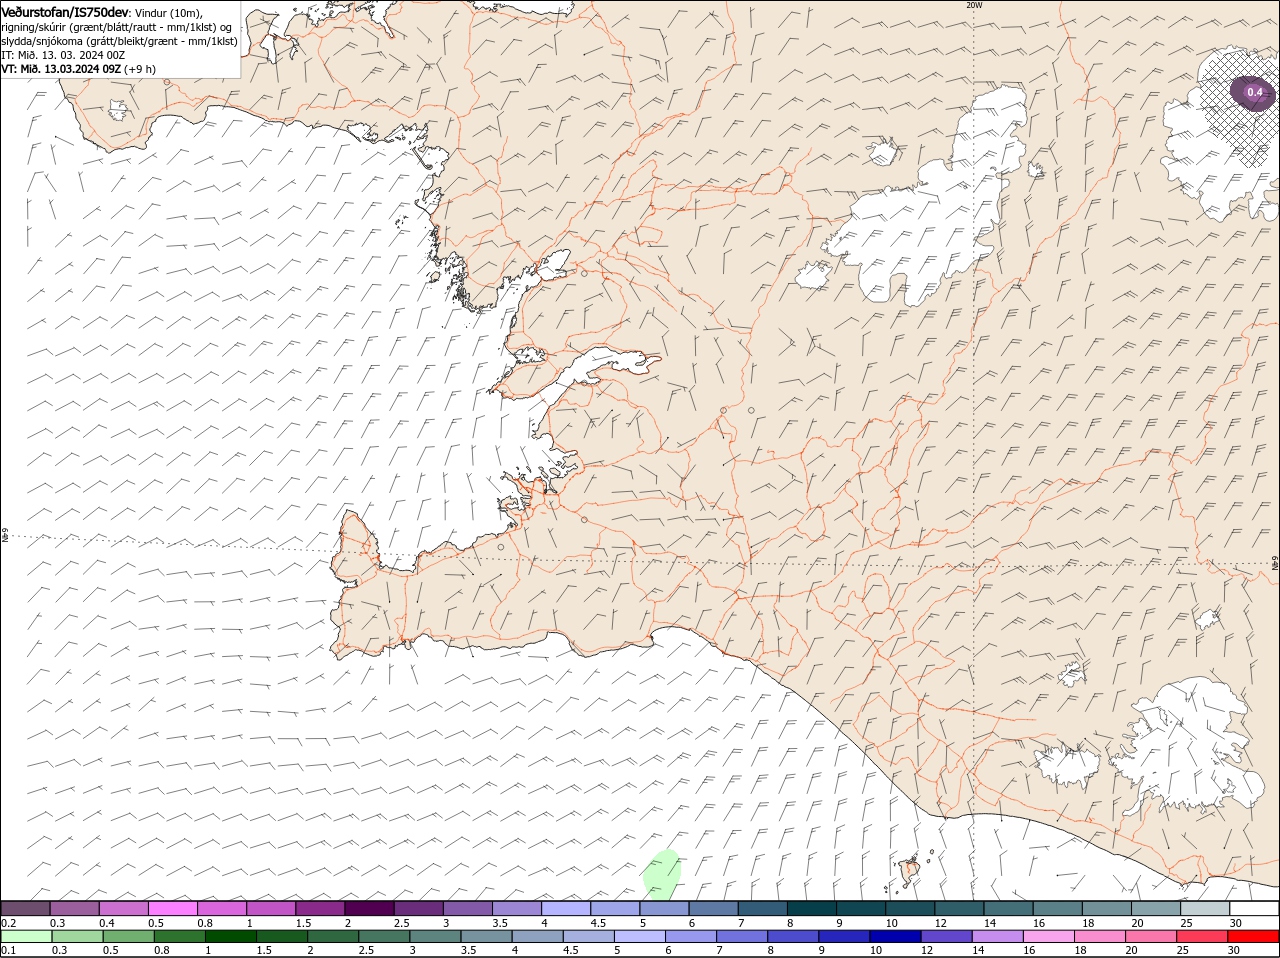The image size is (1280, 958).
Task: Click the IT: Mið. 13. 03. 2024 00Z line
Action: pos(62,55)
